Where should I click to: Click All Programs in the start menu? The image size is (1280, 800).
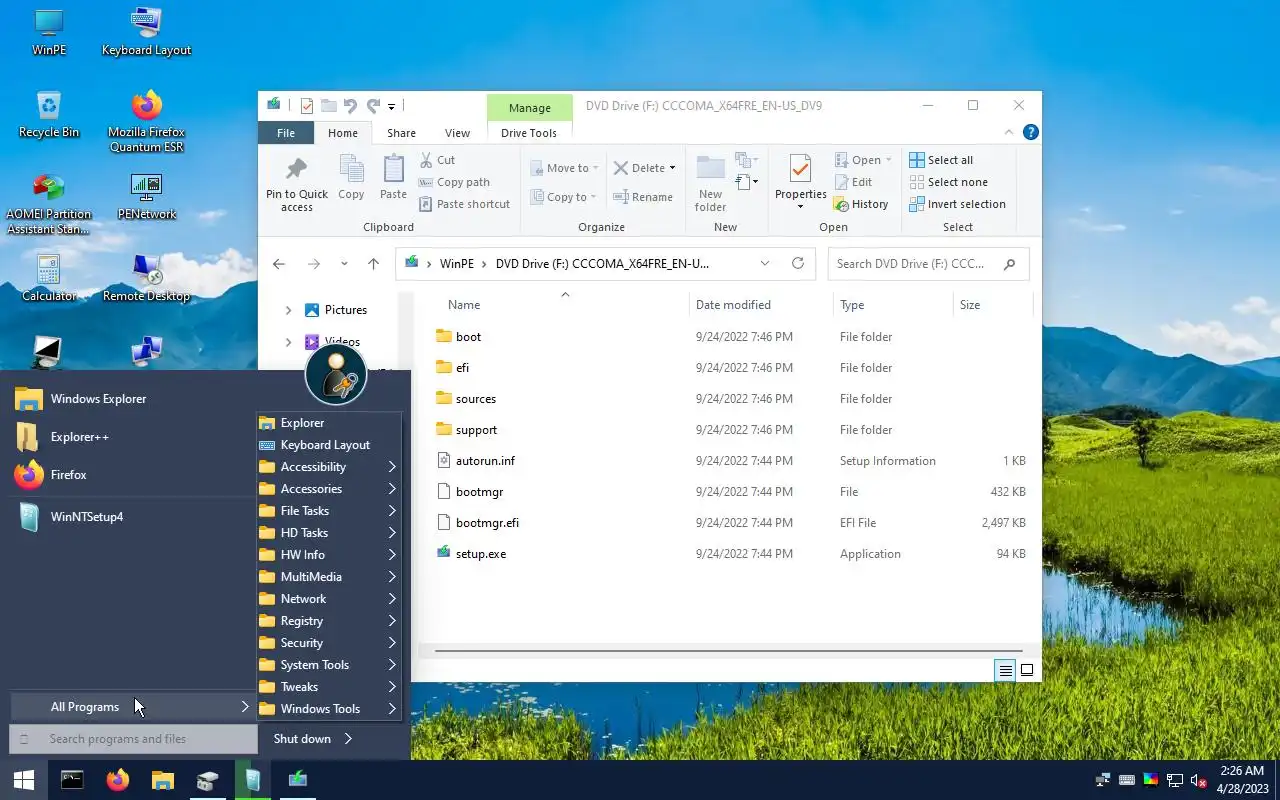coord(133,707)
